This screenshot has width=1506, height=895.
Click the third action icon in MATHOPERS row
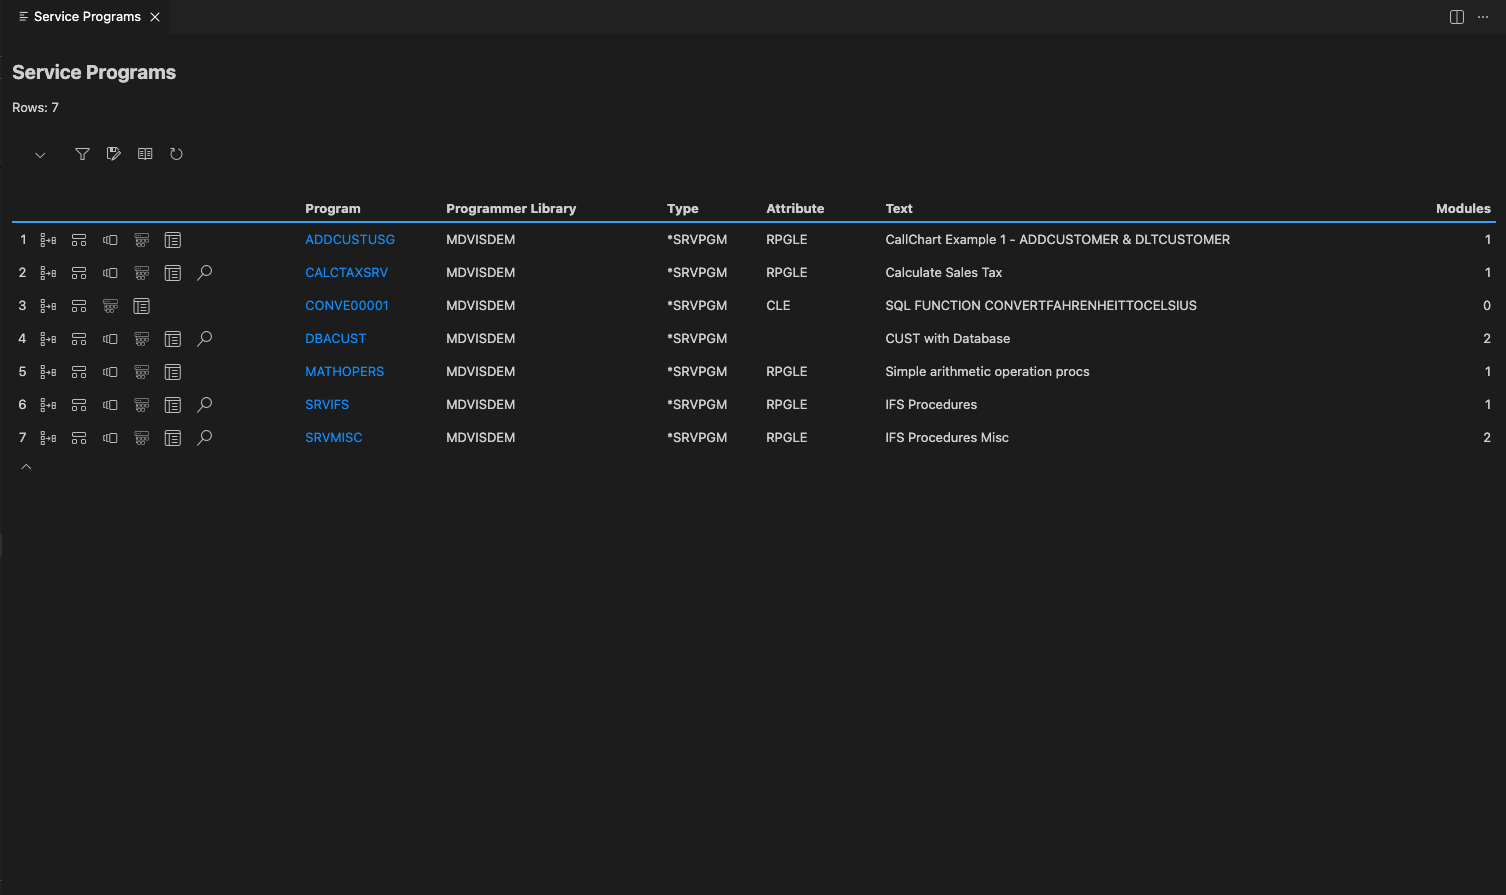[110, 372]
